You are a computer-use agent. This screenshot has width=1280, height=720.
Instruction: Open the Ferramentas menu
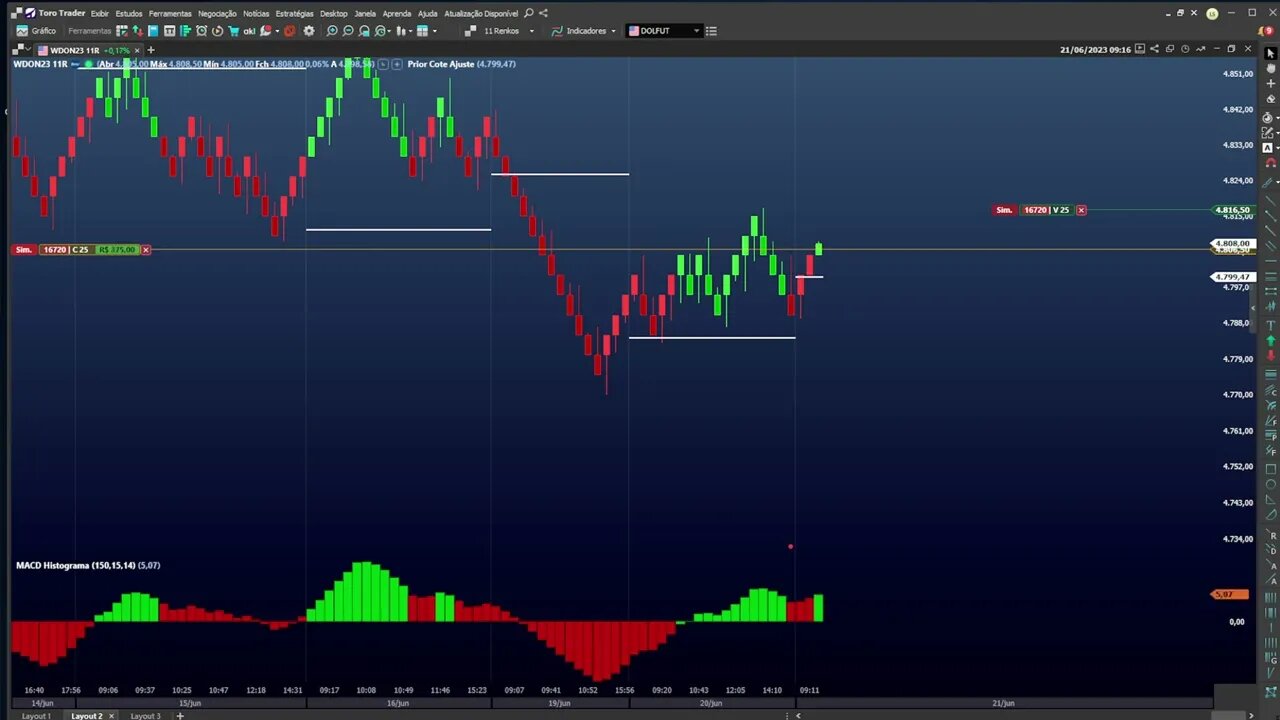pyautogui.click(x=170, y=13)
